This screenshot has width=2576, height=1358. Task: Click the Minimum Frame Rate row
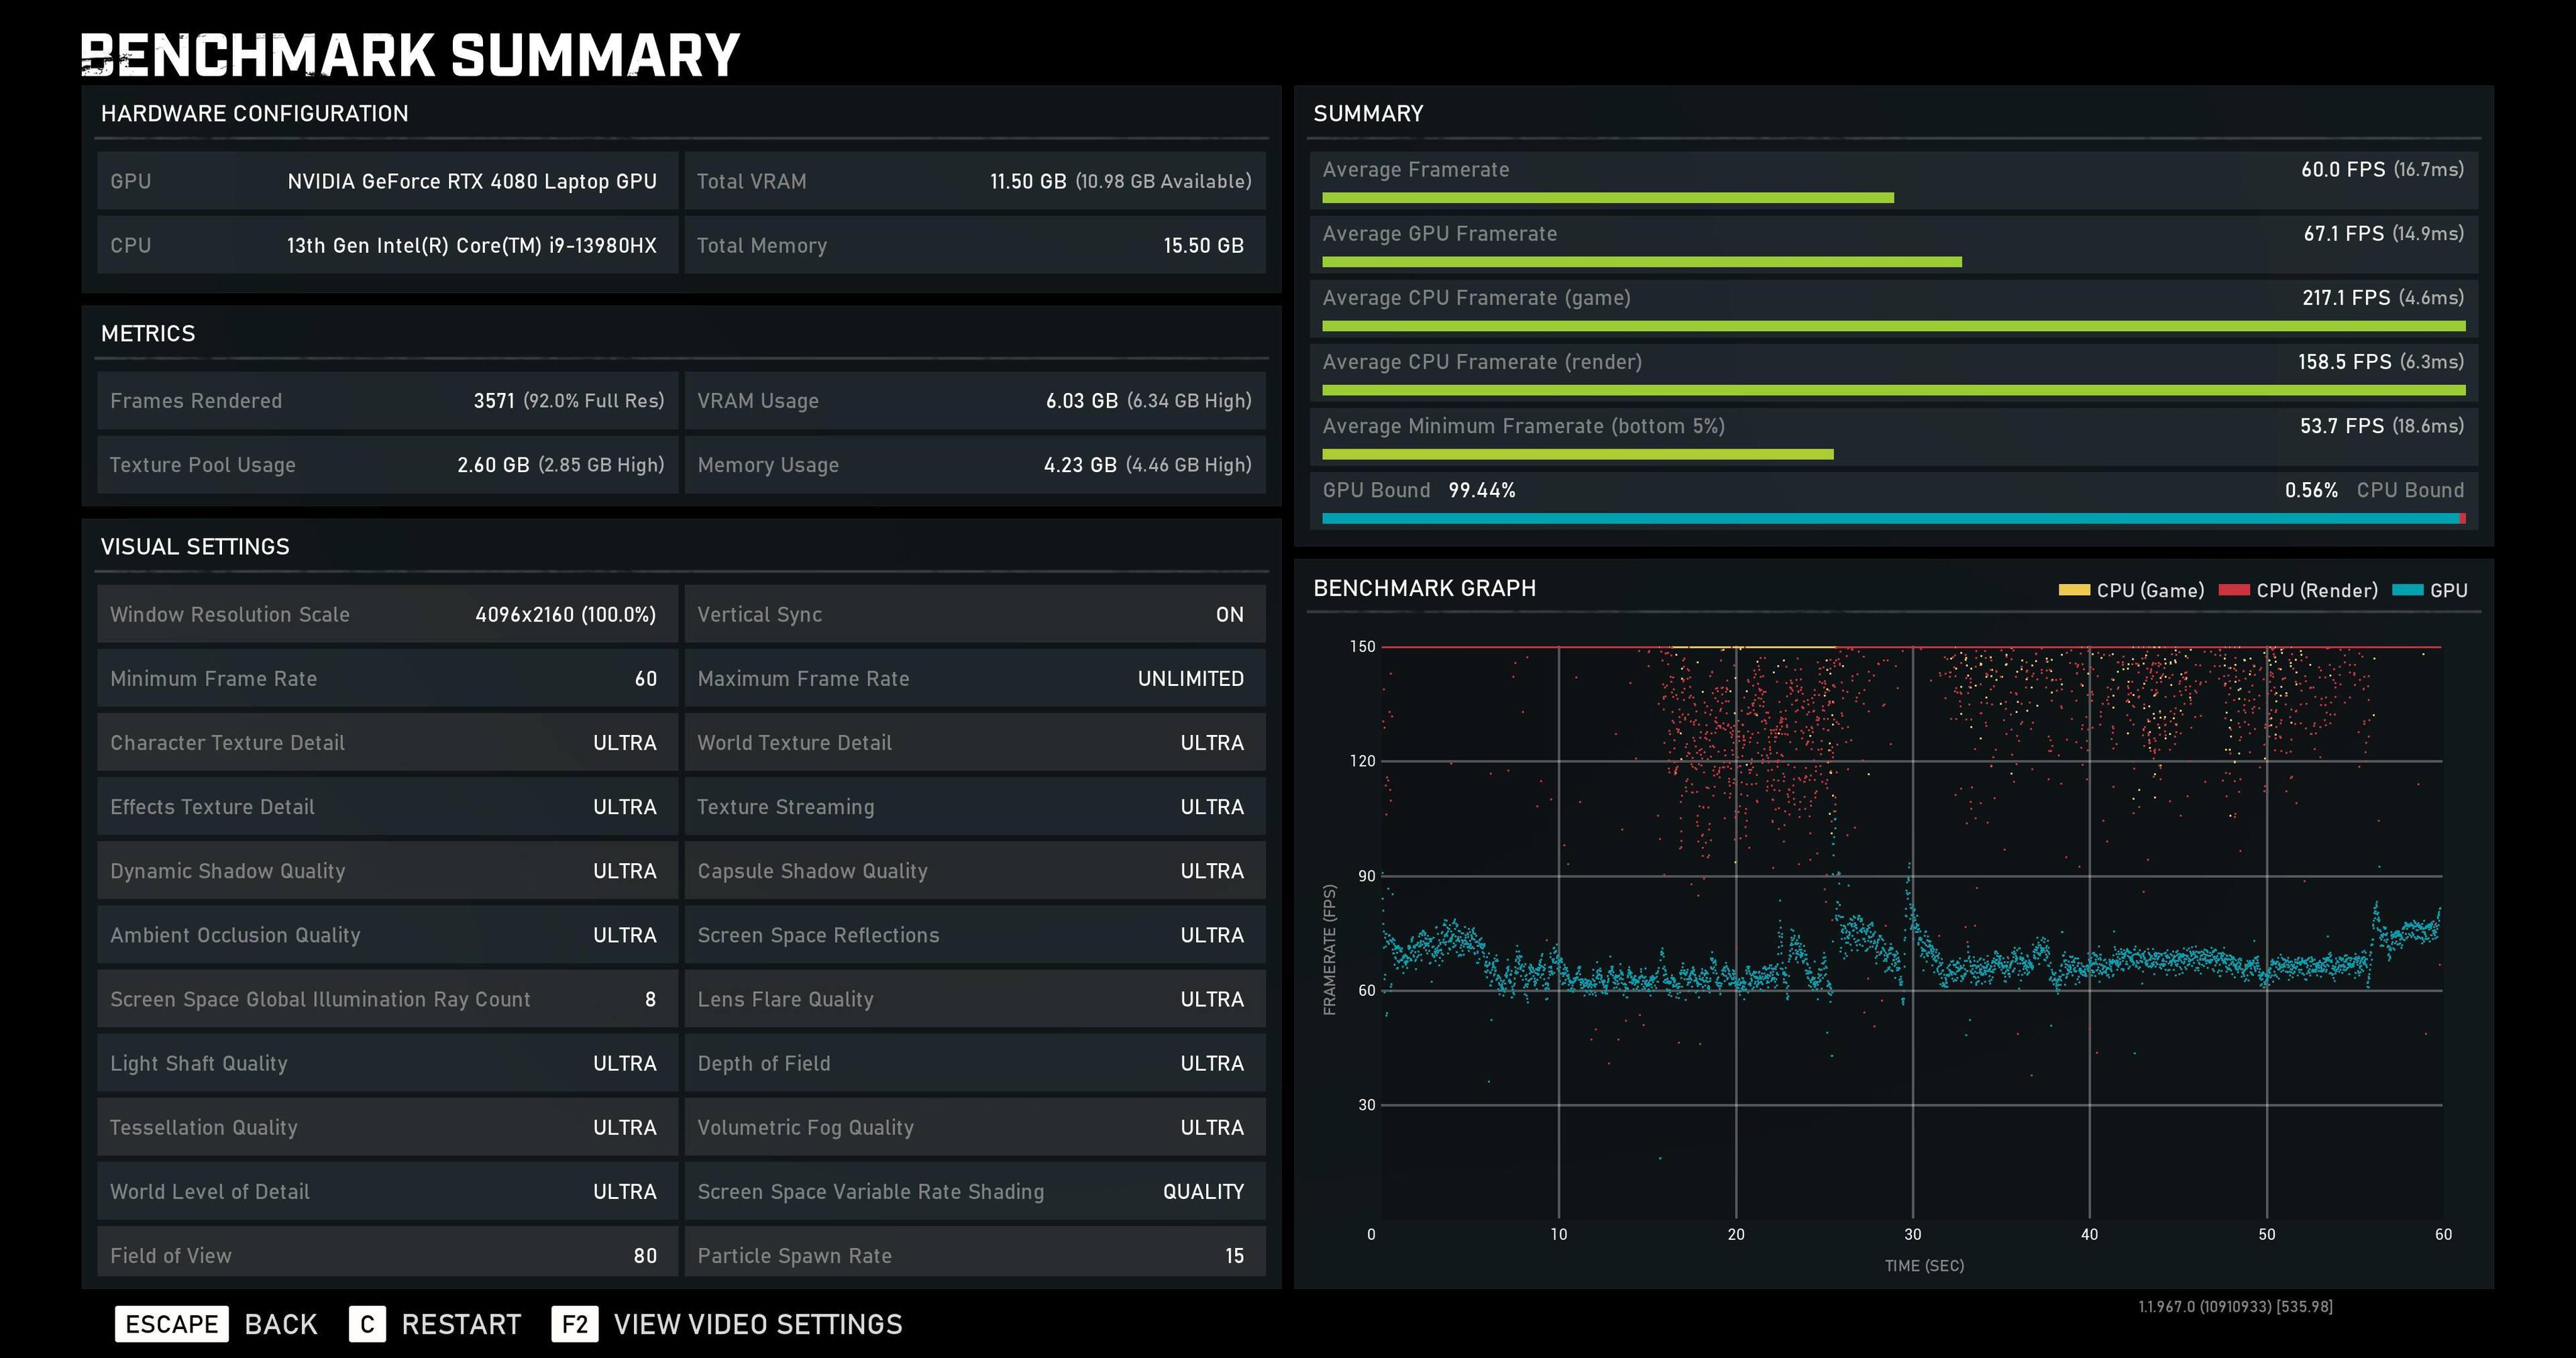[387, 678]
